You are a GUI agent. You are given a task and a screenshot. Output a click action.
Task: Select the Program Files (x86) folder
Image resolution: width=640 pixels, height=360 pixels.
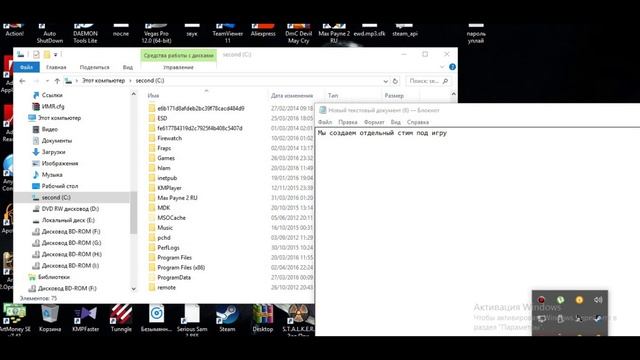coord(181,267)
